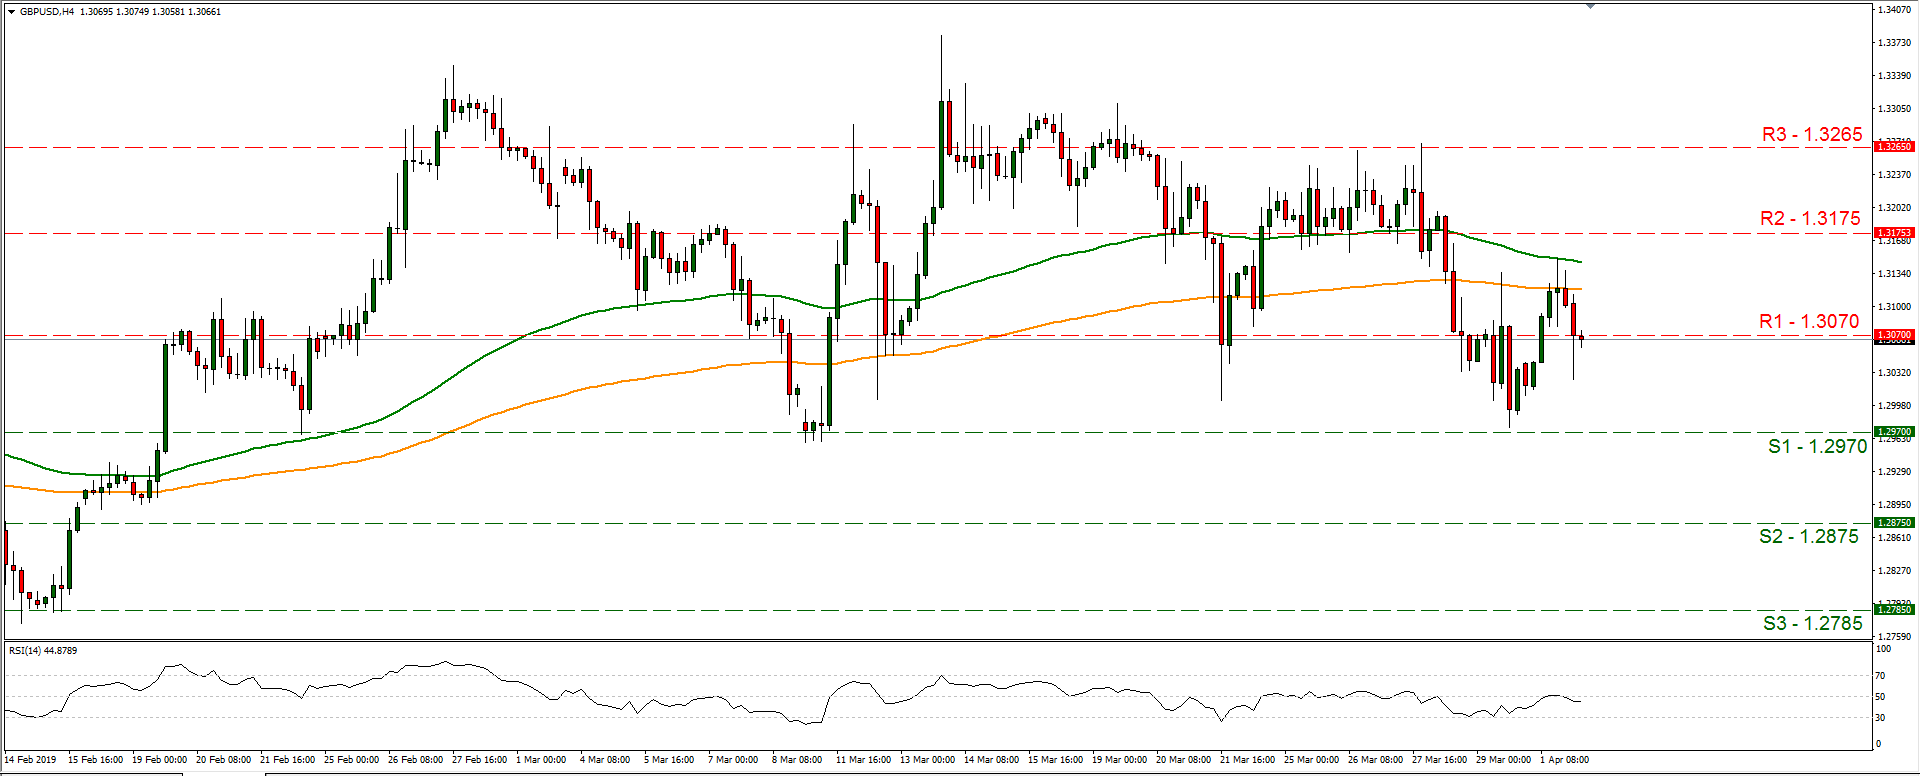Click the 1 Mar 00:00 time label
The image size is (1920, 776).
point(541,760)
